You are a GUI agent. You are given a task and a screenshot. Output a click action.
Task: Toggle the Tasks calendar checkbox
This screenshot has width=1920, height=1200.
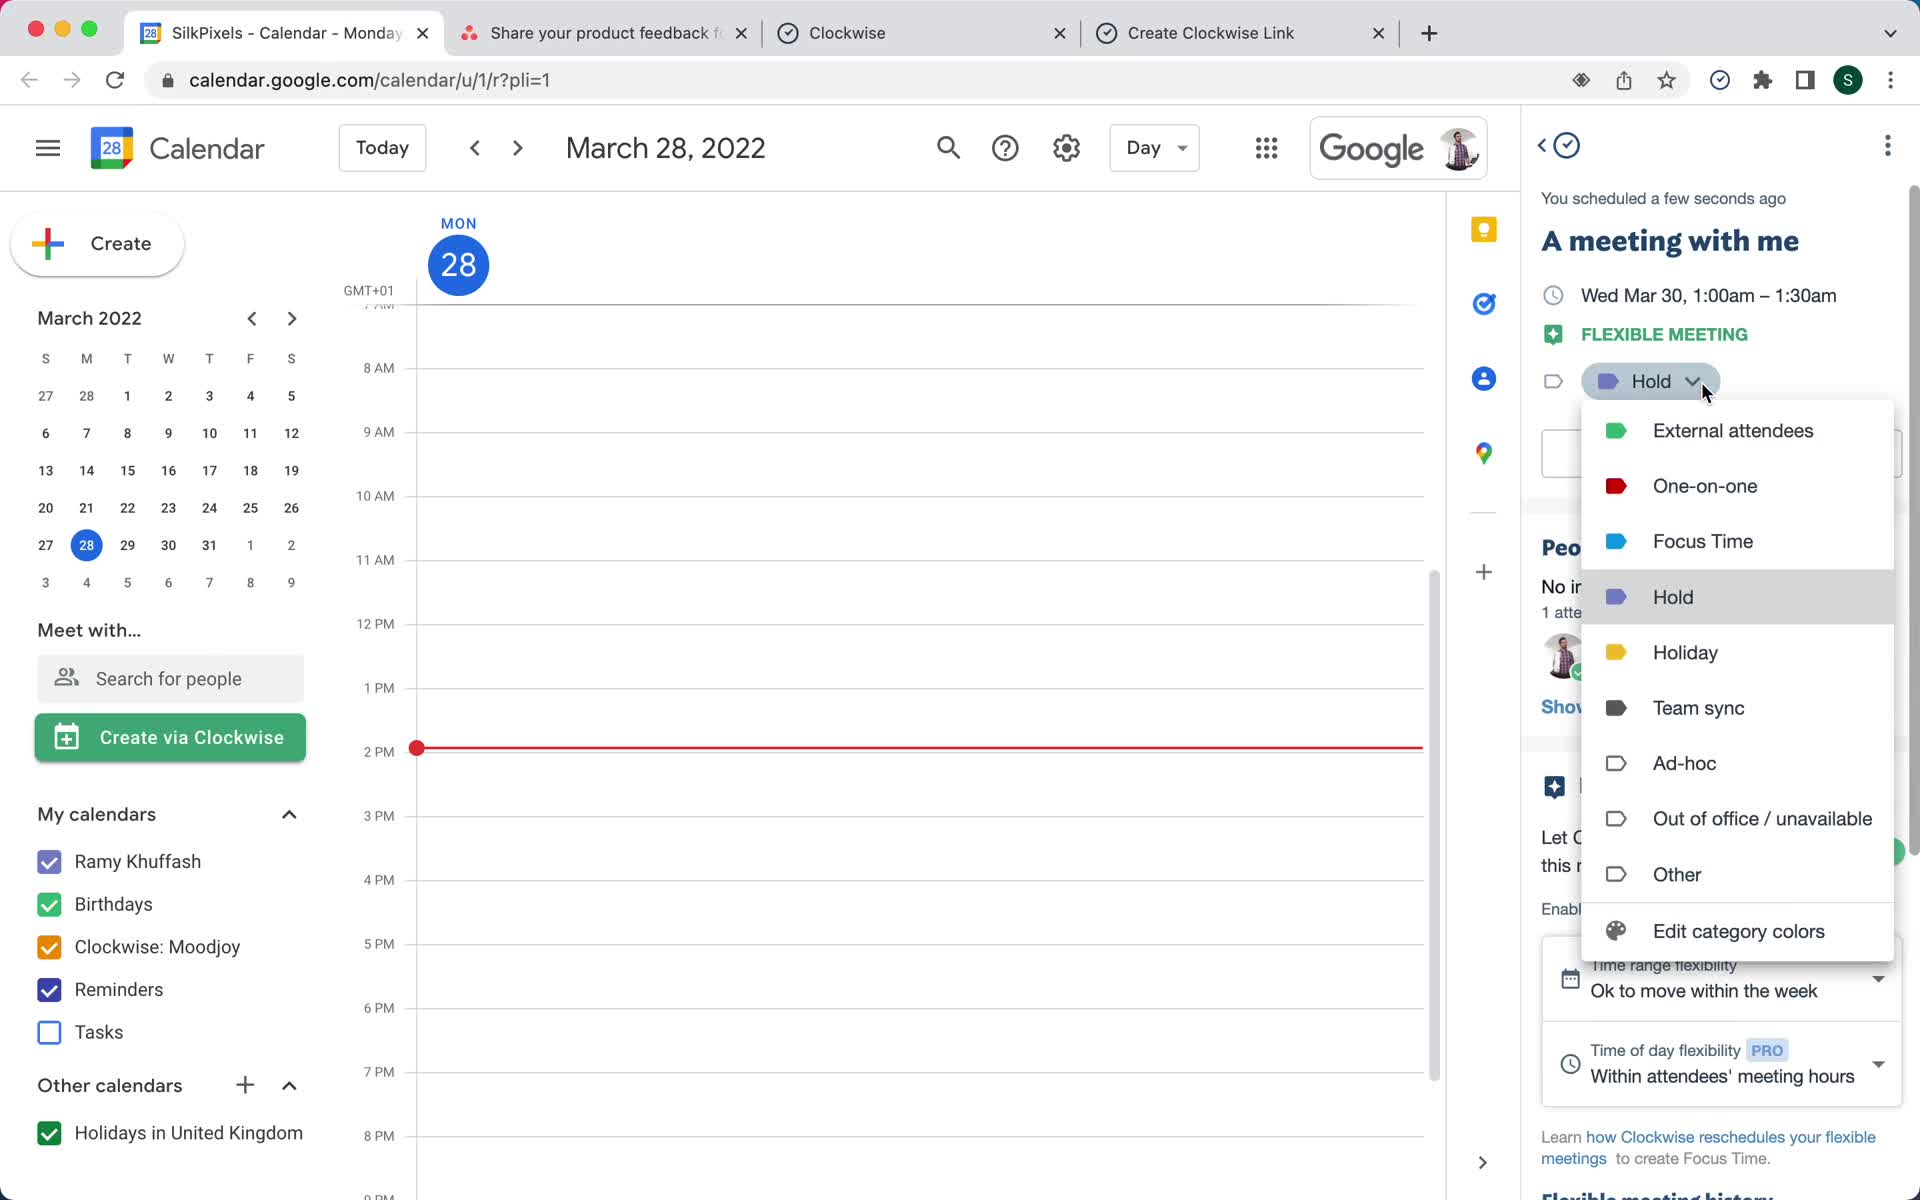(x=48, y=1031)
